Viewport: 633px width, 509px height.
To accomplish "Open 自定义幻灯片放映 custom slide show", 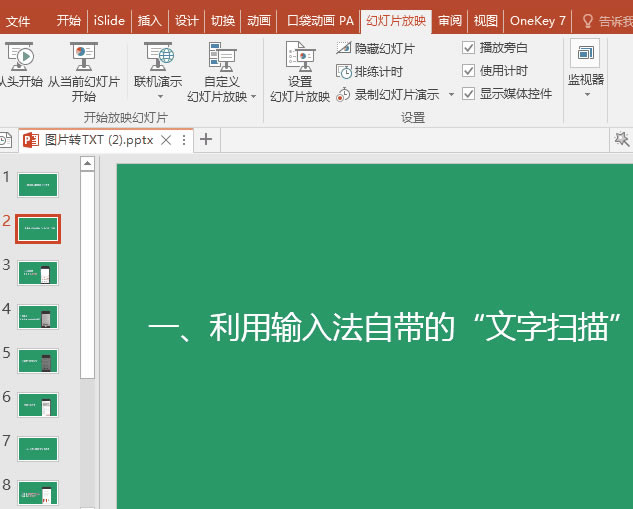I will tap(221, 70).
